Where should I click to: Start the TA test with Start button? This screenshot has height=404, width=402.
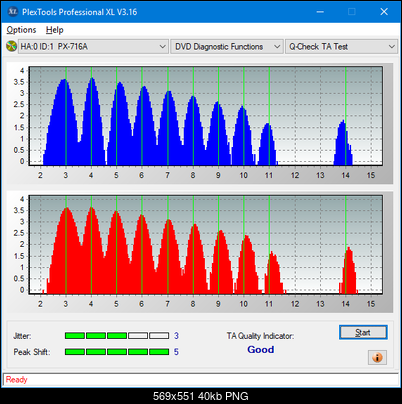[x=363, y=332]
